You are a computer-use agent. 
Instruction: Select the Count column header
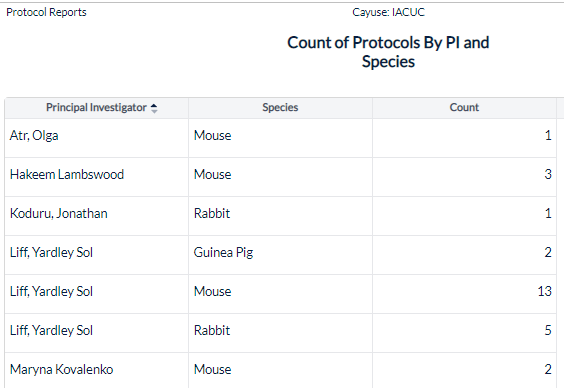click(464, 108)
